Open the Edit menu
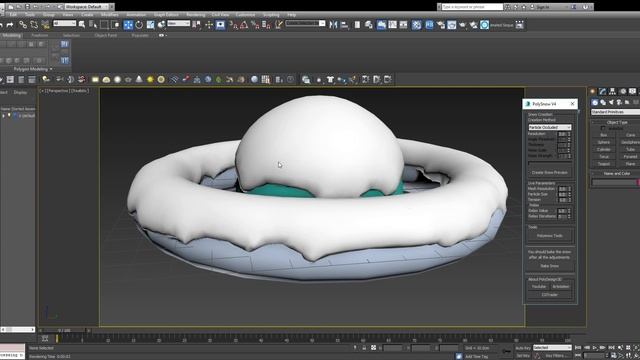The width and height of the screenshot is (640, 360). 13,15
